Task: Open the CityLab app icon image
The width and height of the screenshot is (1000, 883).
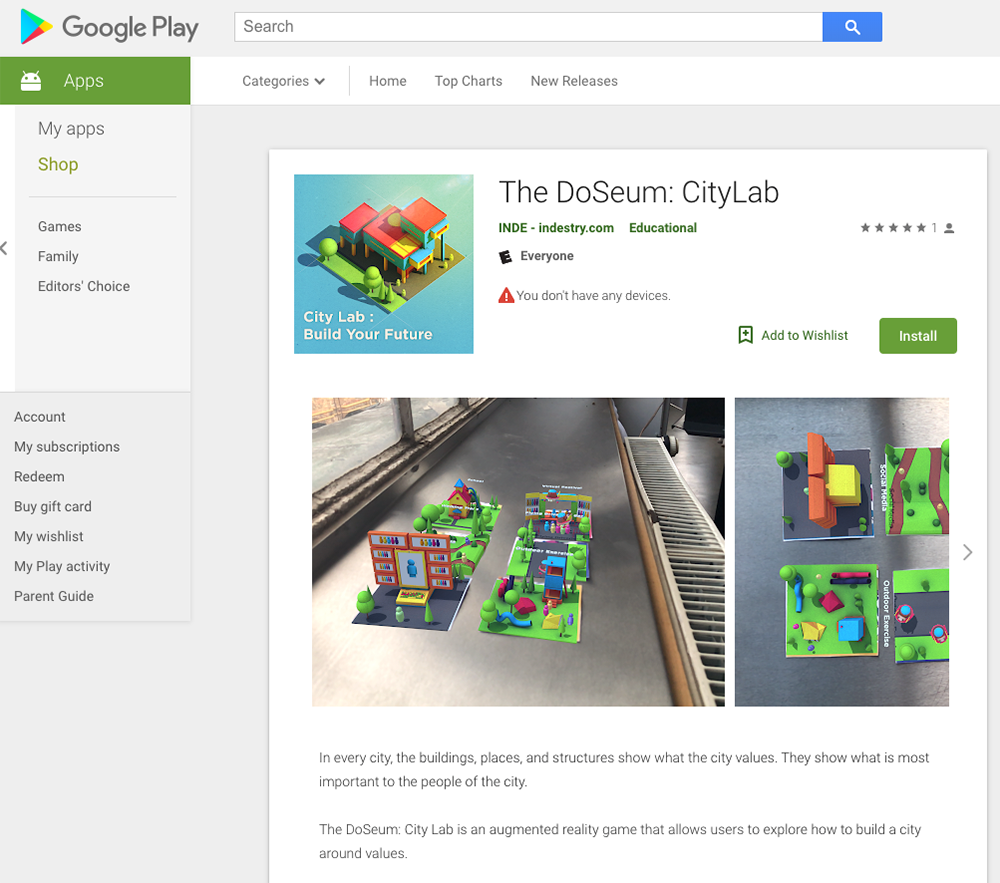Action: pyautogui.click(x=383, y=264)
